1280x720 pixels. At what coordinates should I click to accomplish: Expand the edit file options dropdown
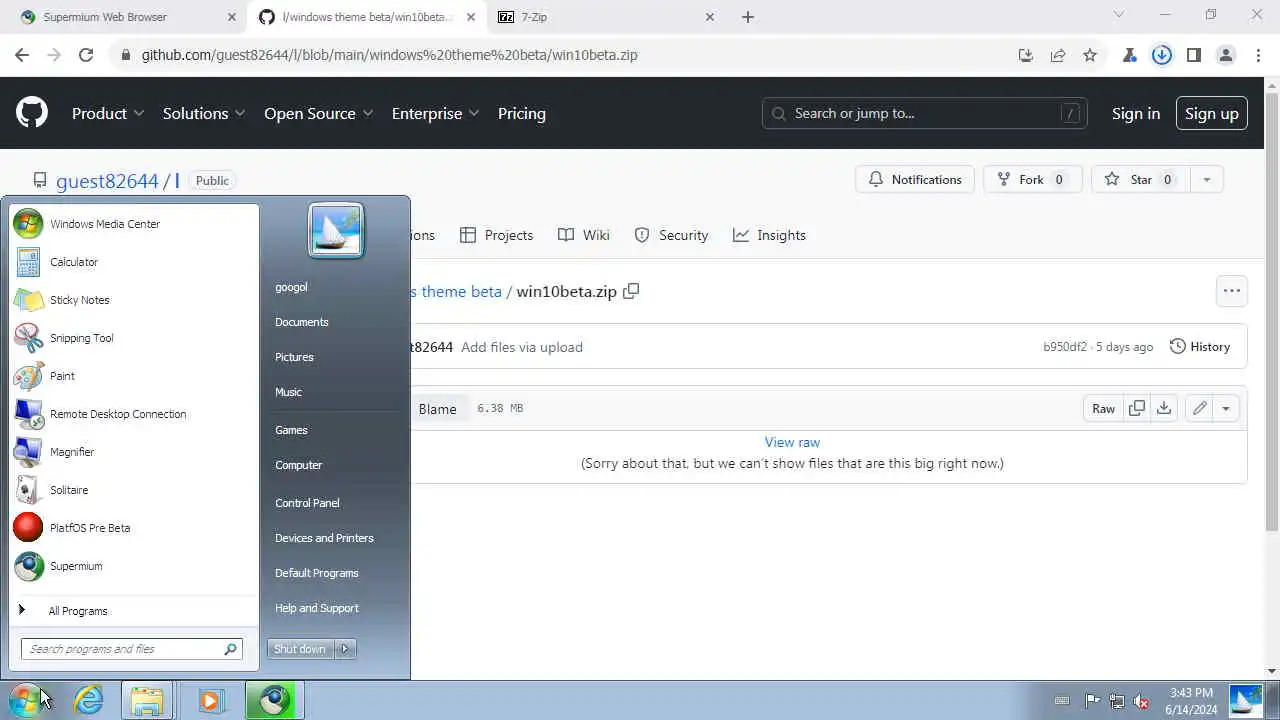tap(1226, 408)
